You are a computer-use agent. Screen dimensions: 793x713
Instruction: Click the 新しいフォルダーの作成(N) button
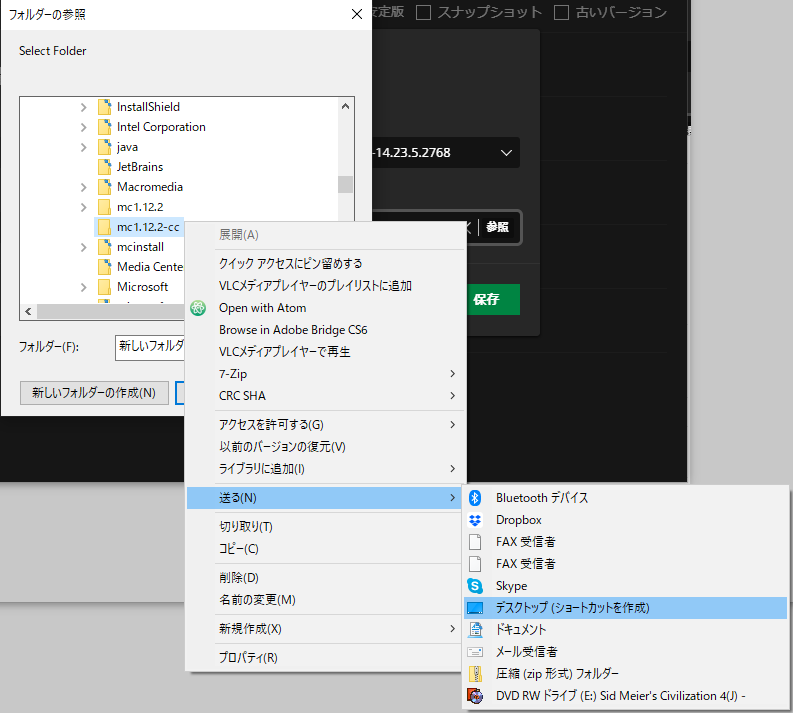click(x=94, y=393)
